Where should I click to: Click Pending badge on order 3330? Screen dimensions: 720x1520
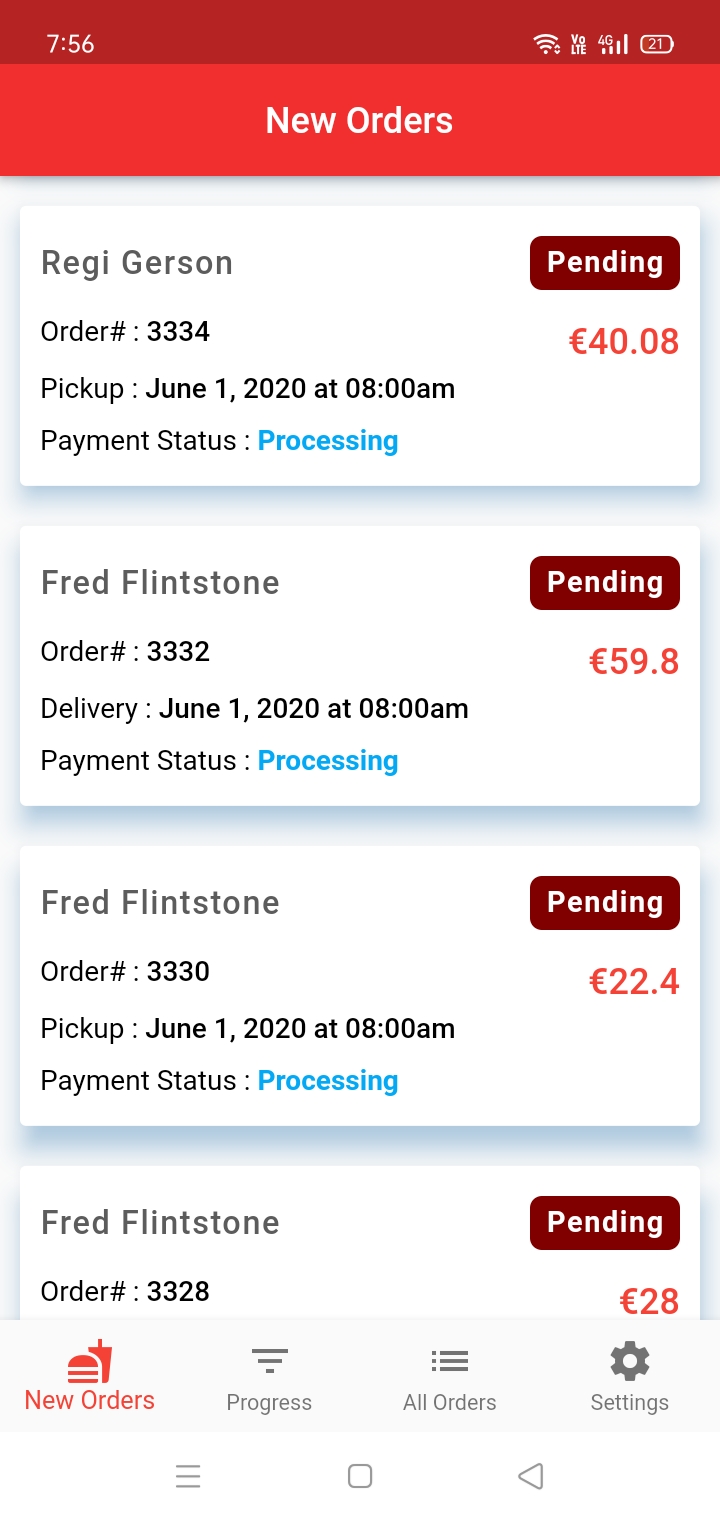pos(605,903)
